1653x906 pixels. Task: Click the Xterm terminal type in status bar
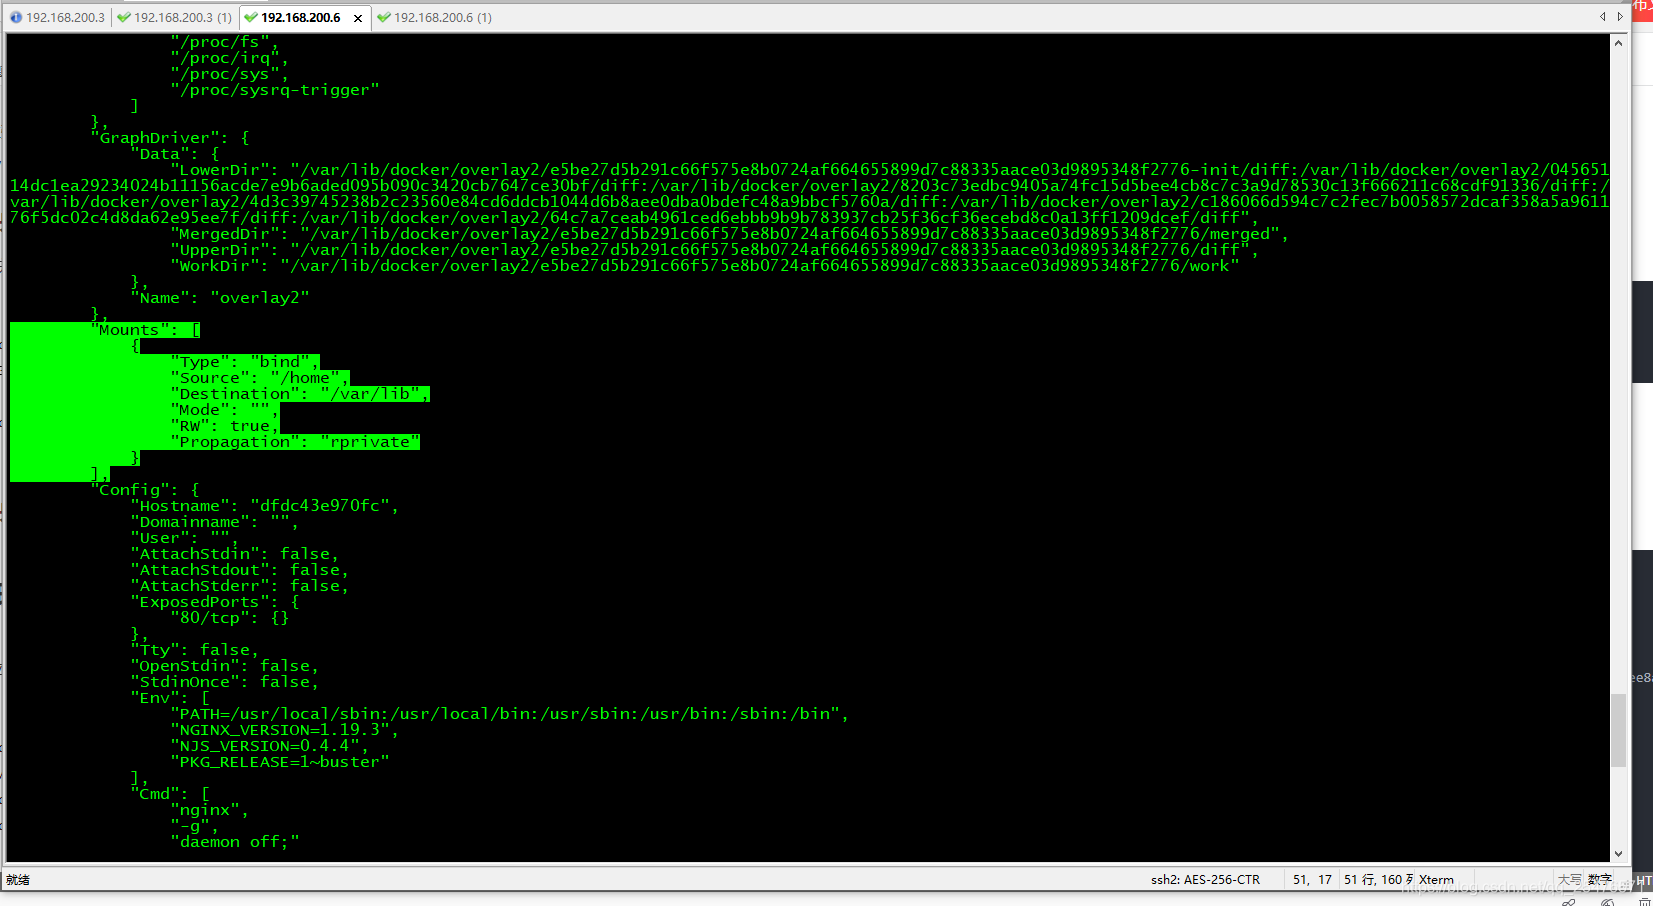[1436, 880]
